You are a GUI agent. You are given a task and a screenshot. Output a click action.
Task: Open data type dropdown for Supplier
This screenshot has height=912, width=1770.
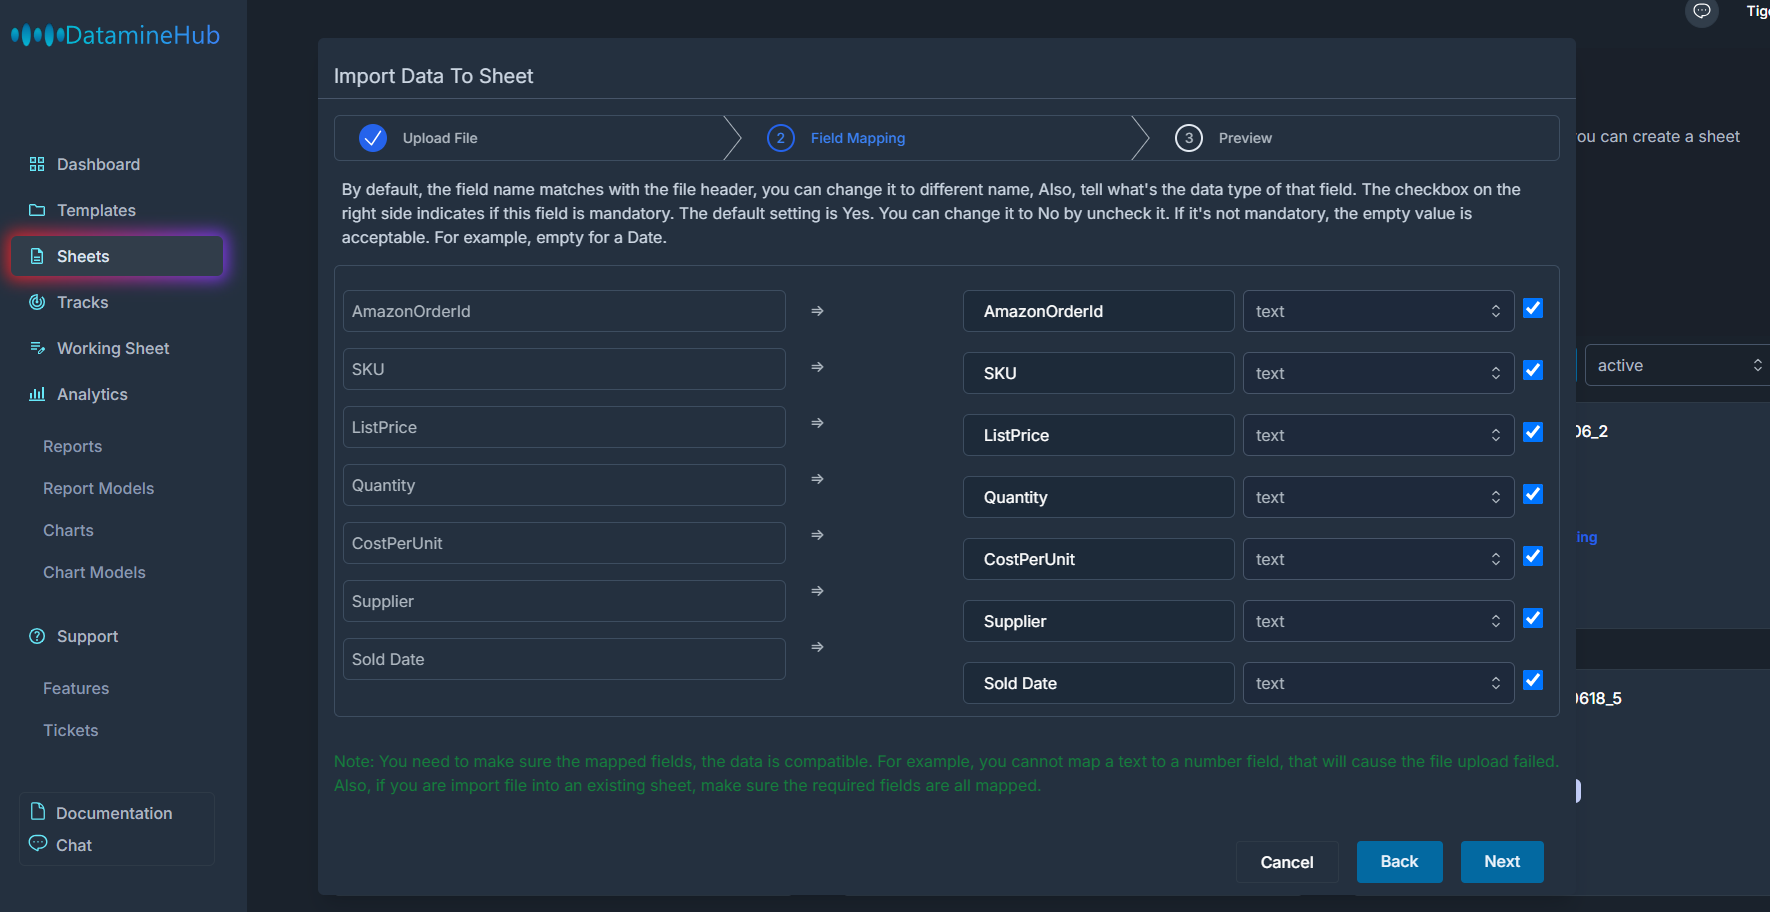click(x=1378, y=621)
